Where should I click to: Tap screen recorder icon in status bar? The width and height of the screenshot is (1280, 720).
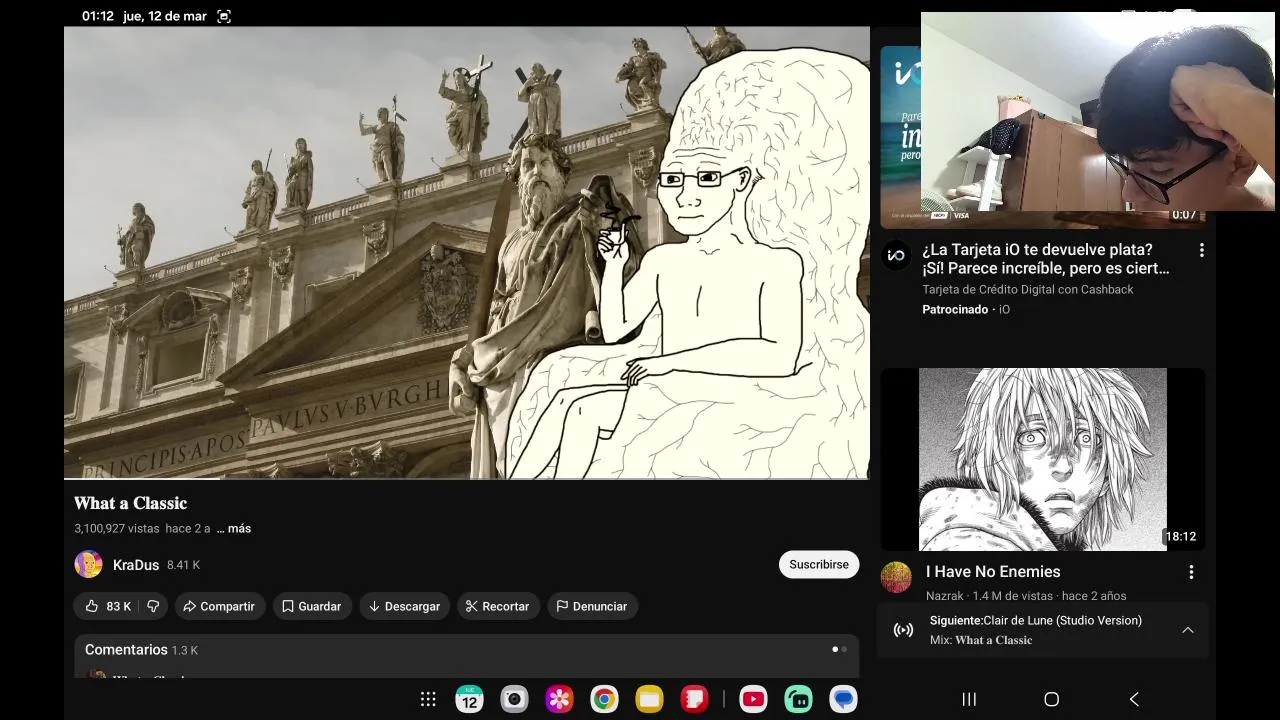[x=224, y=16]
